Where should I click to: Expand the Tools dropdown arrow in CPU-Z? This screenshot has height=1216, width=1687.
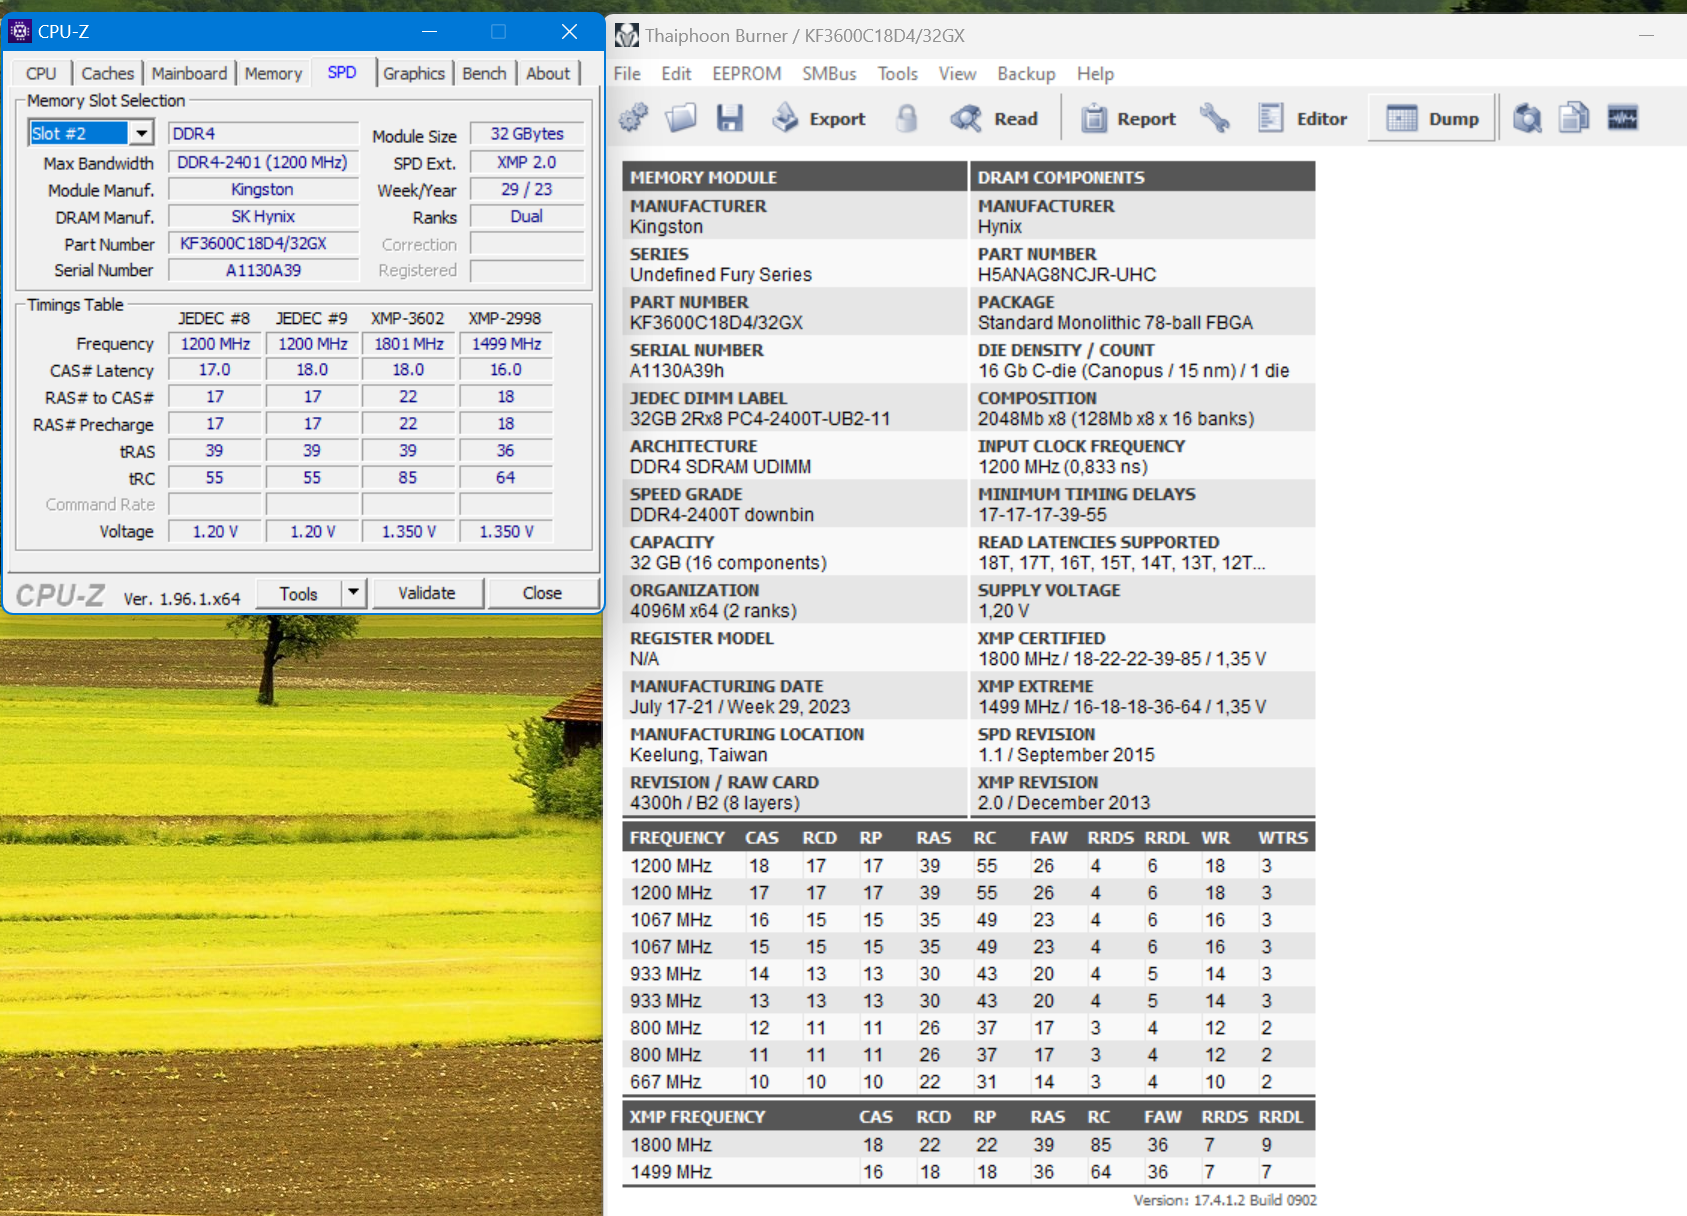tap(353, 592)
